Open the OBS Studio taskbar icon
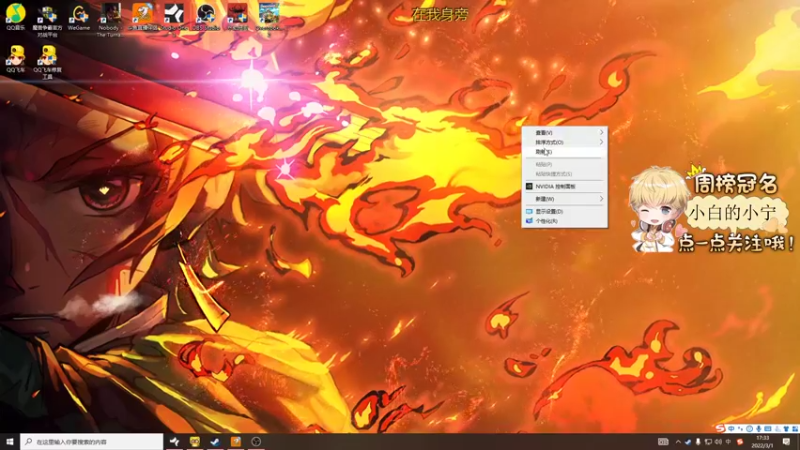 [x=256, y=441]
